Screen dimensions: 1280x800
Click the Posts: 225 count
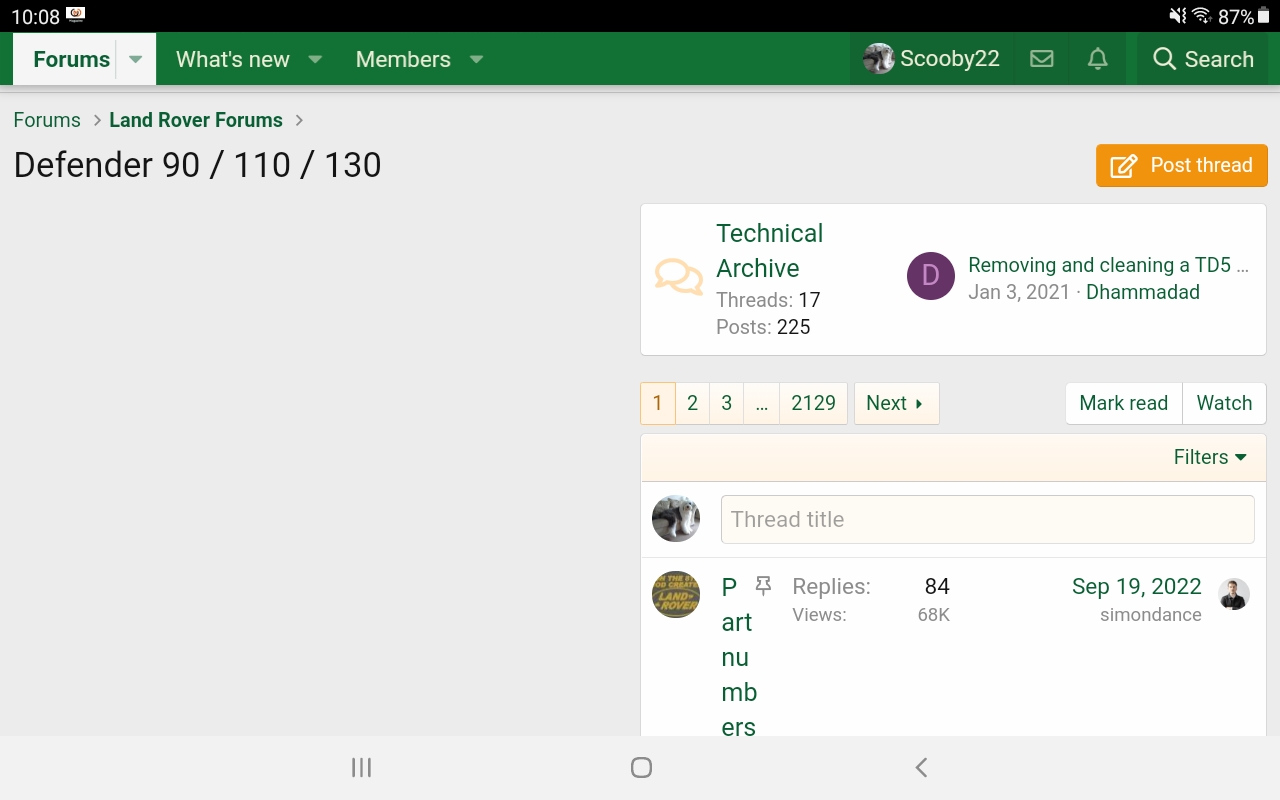pos(763,327)
